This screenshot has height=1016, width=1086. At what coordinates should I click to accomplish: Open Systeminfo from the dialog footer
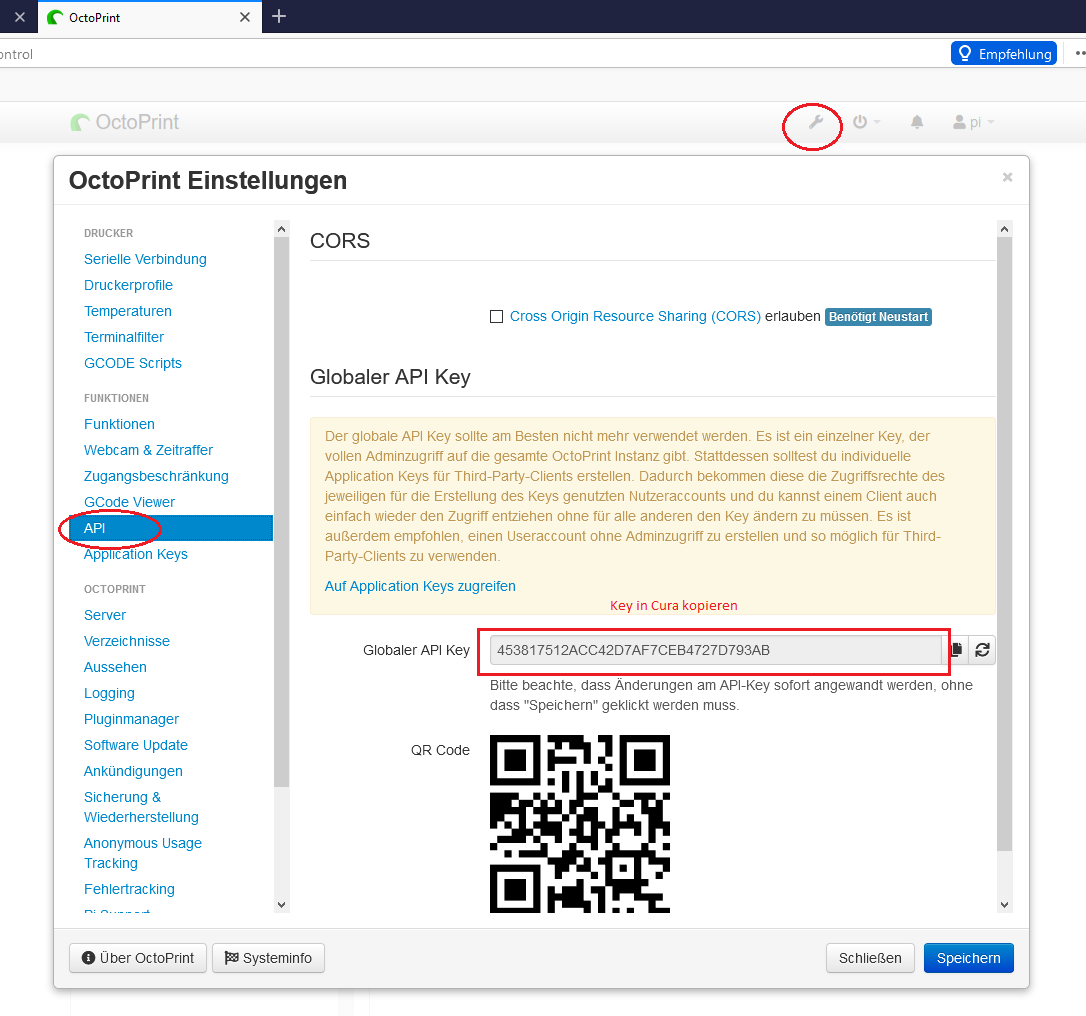[x=268, y=957]
